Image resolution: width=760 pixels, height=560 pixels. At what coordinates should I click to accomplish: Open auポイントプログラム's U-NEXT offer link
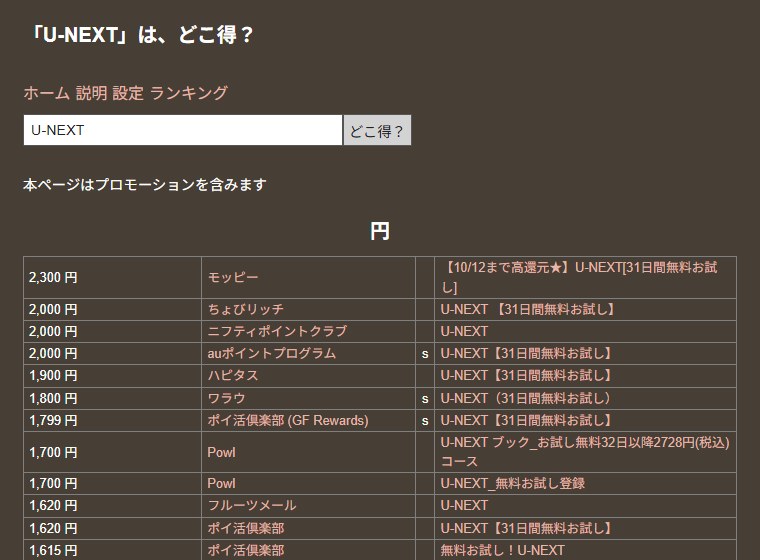[526, 353]
